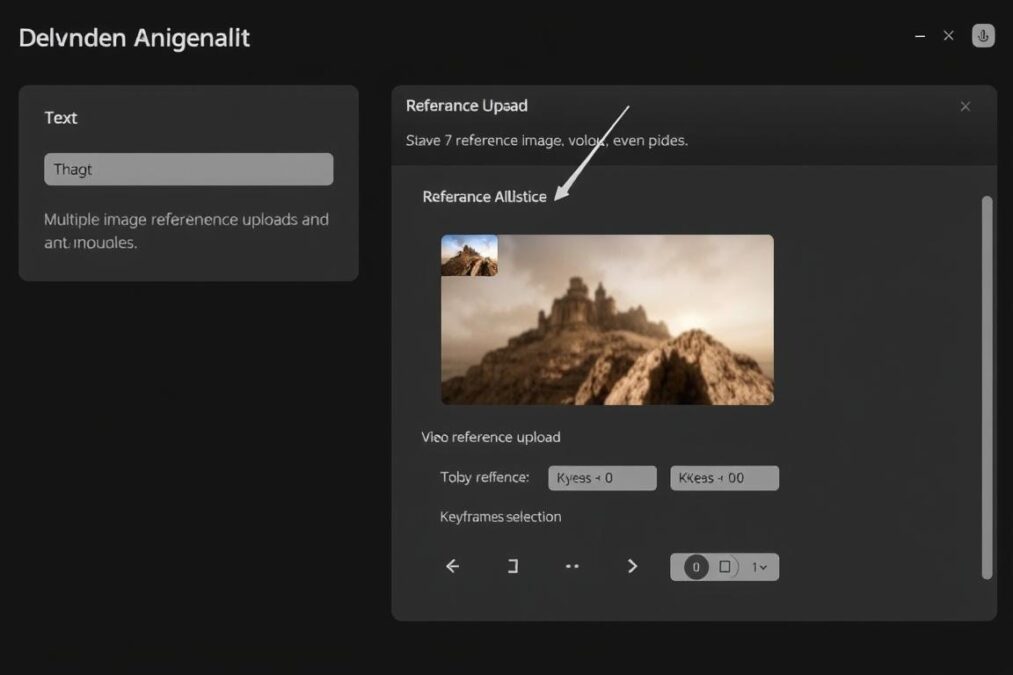
Task: Close the main application window
Action: [x=949, y=36]
